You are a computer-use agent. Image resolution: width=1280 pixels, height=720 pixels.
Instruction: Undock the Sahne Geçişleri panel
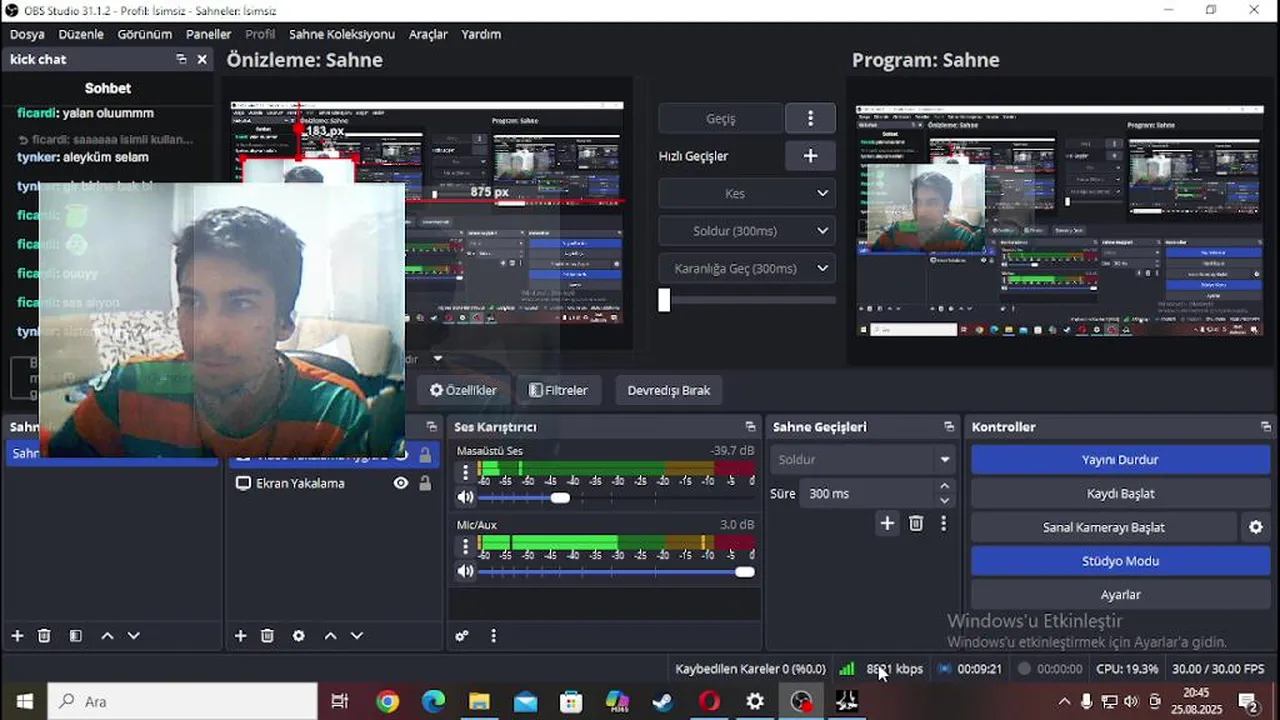pos(948,427)
